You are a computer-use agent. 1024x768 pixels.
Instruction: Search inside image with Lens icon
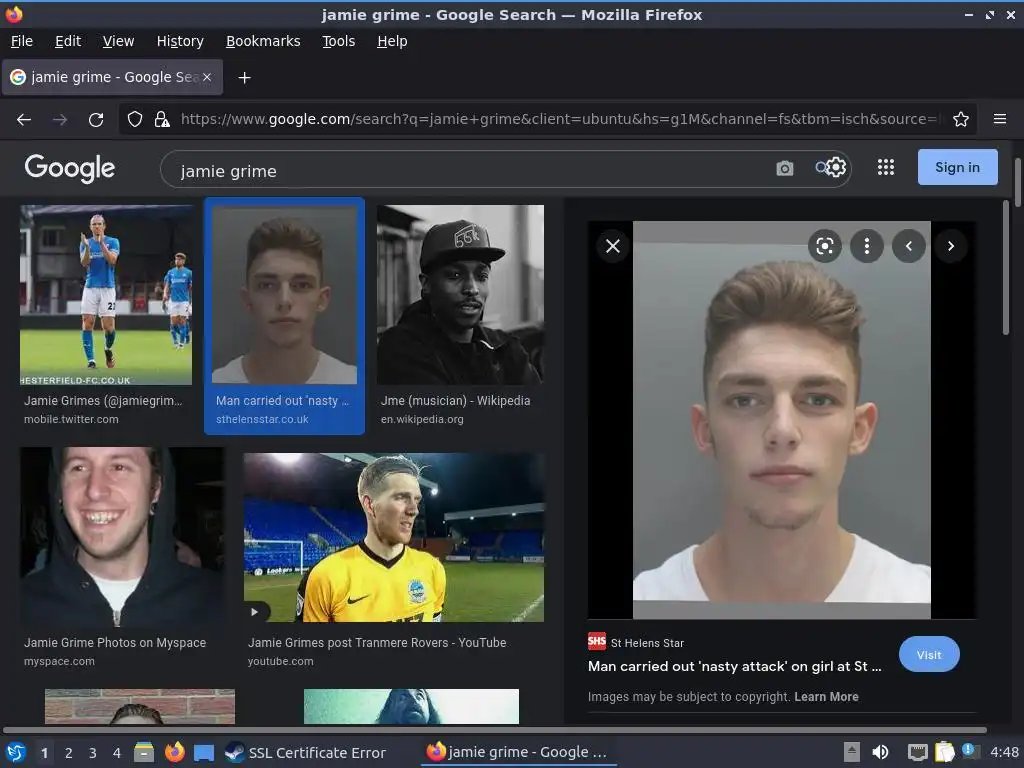(x=825, y=246)
